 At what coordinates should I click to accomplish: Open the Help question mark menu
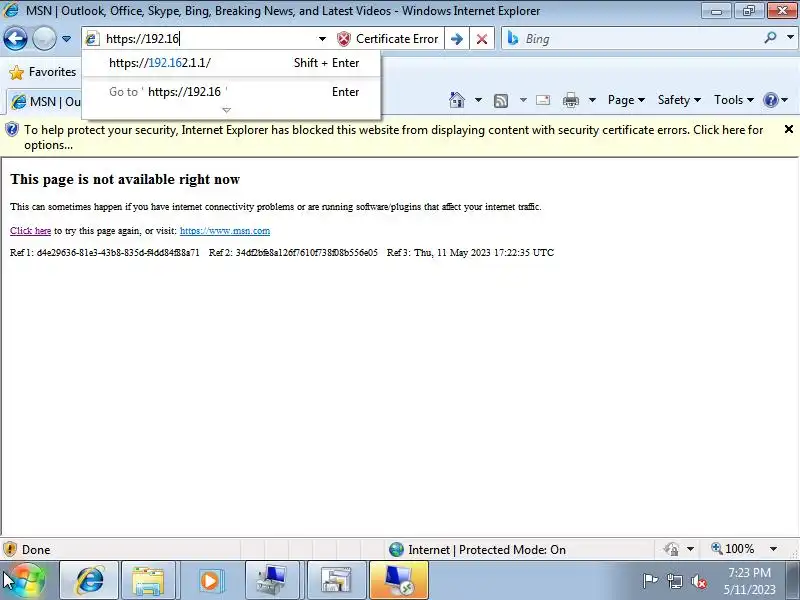776,100
